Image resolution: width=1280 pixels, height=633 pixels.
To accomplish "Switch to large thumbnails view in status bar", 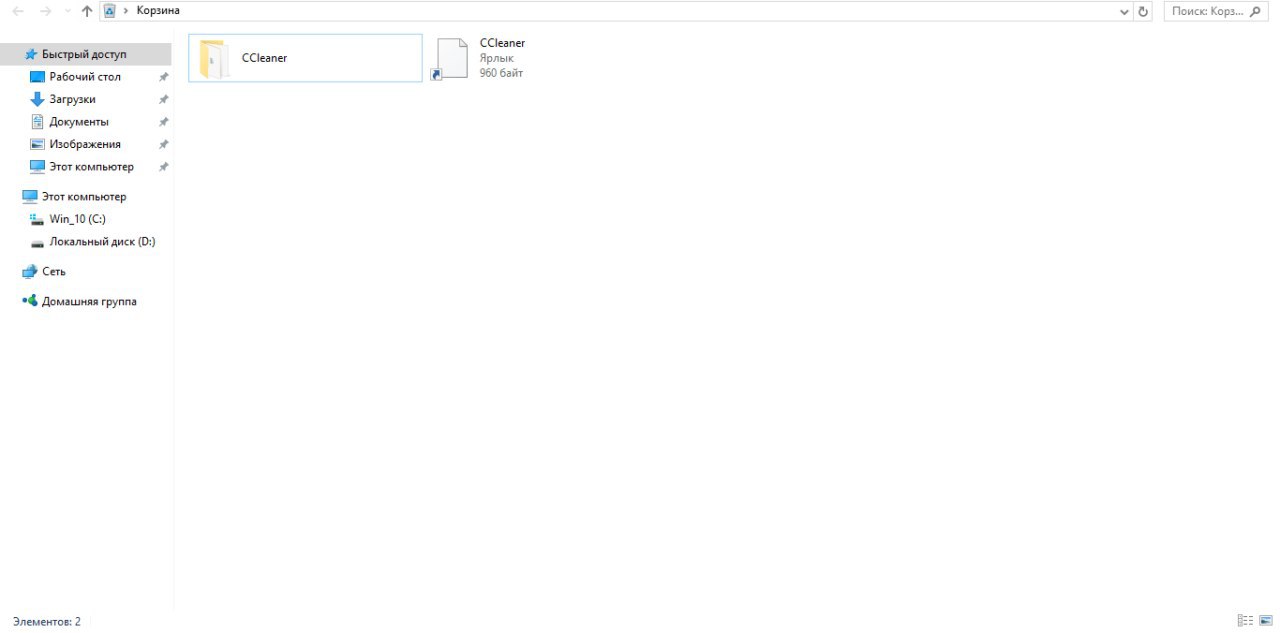I will (1265, 621).
